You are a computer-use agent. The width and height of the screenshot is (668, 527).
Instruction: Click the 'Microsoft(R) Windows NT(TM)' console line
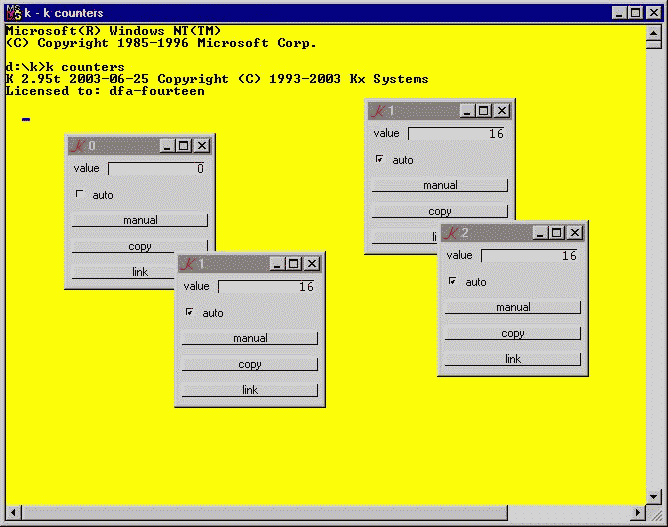113,31
